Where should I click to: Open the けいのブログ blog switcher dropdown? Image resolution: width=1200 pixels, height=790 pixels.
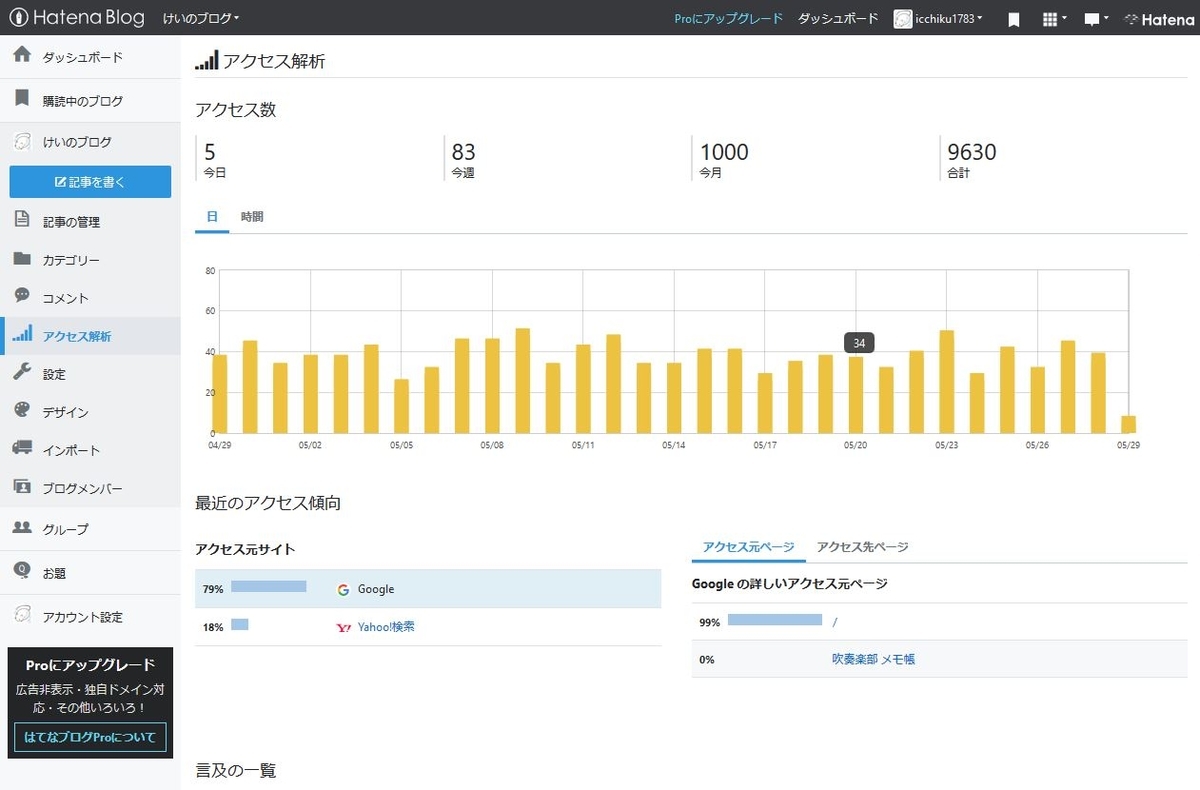pyautogui.click(x=201, y=18)
